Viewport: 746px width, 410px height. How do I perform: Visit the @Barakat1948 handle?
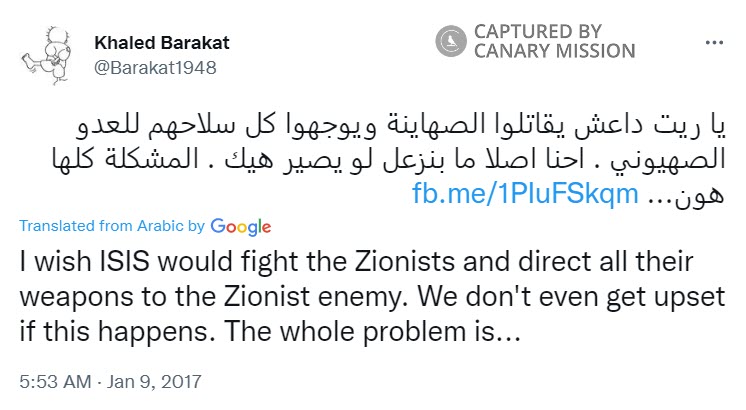click(155, 68)
